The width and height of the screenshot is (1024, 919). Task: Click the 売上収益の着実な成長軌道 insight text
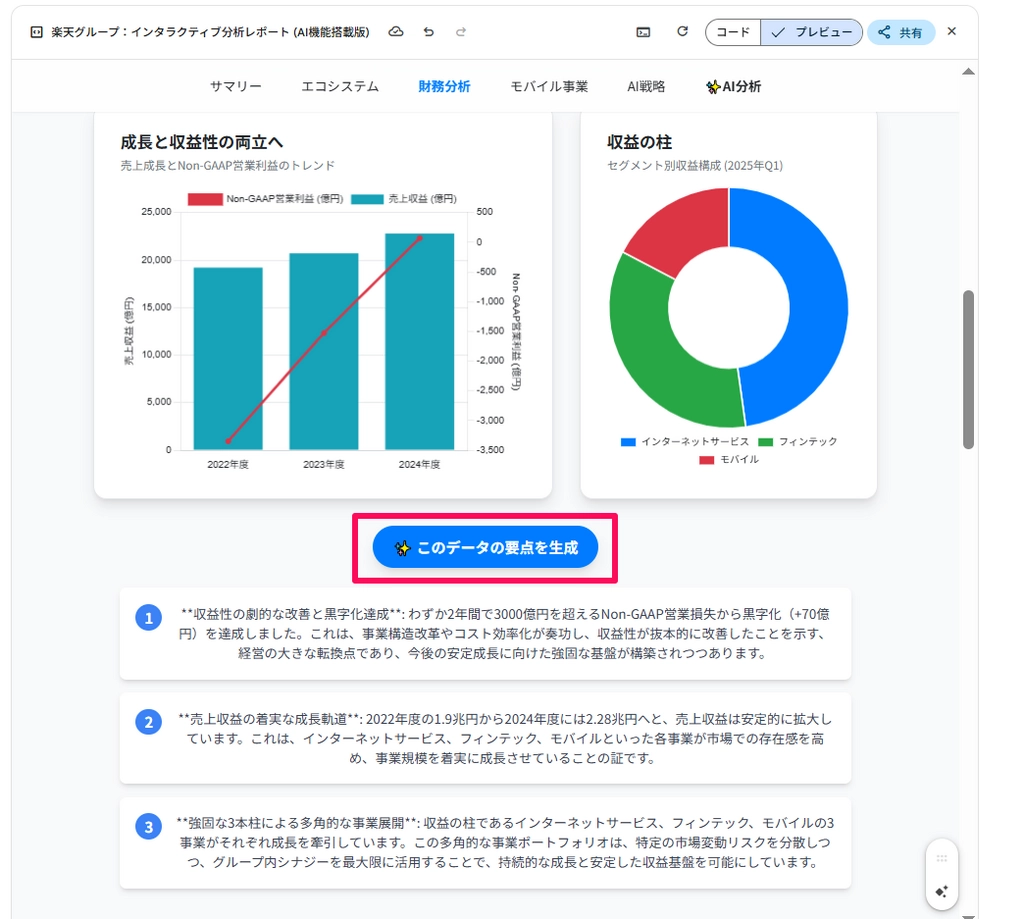[x=505, y=738]
